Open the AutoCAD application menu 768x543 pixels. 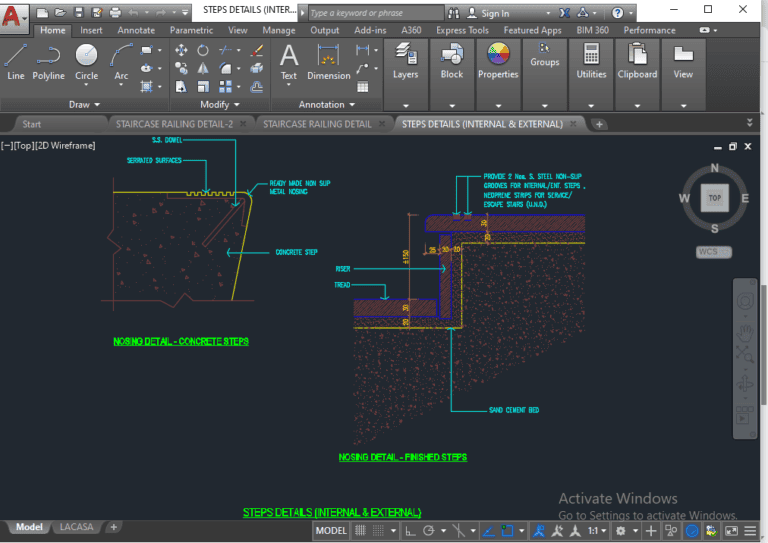(14, 19)
